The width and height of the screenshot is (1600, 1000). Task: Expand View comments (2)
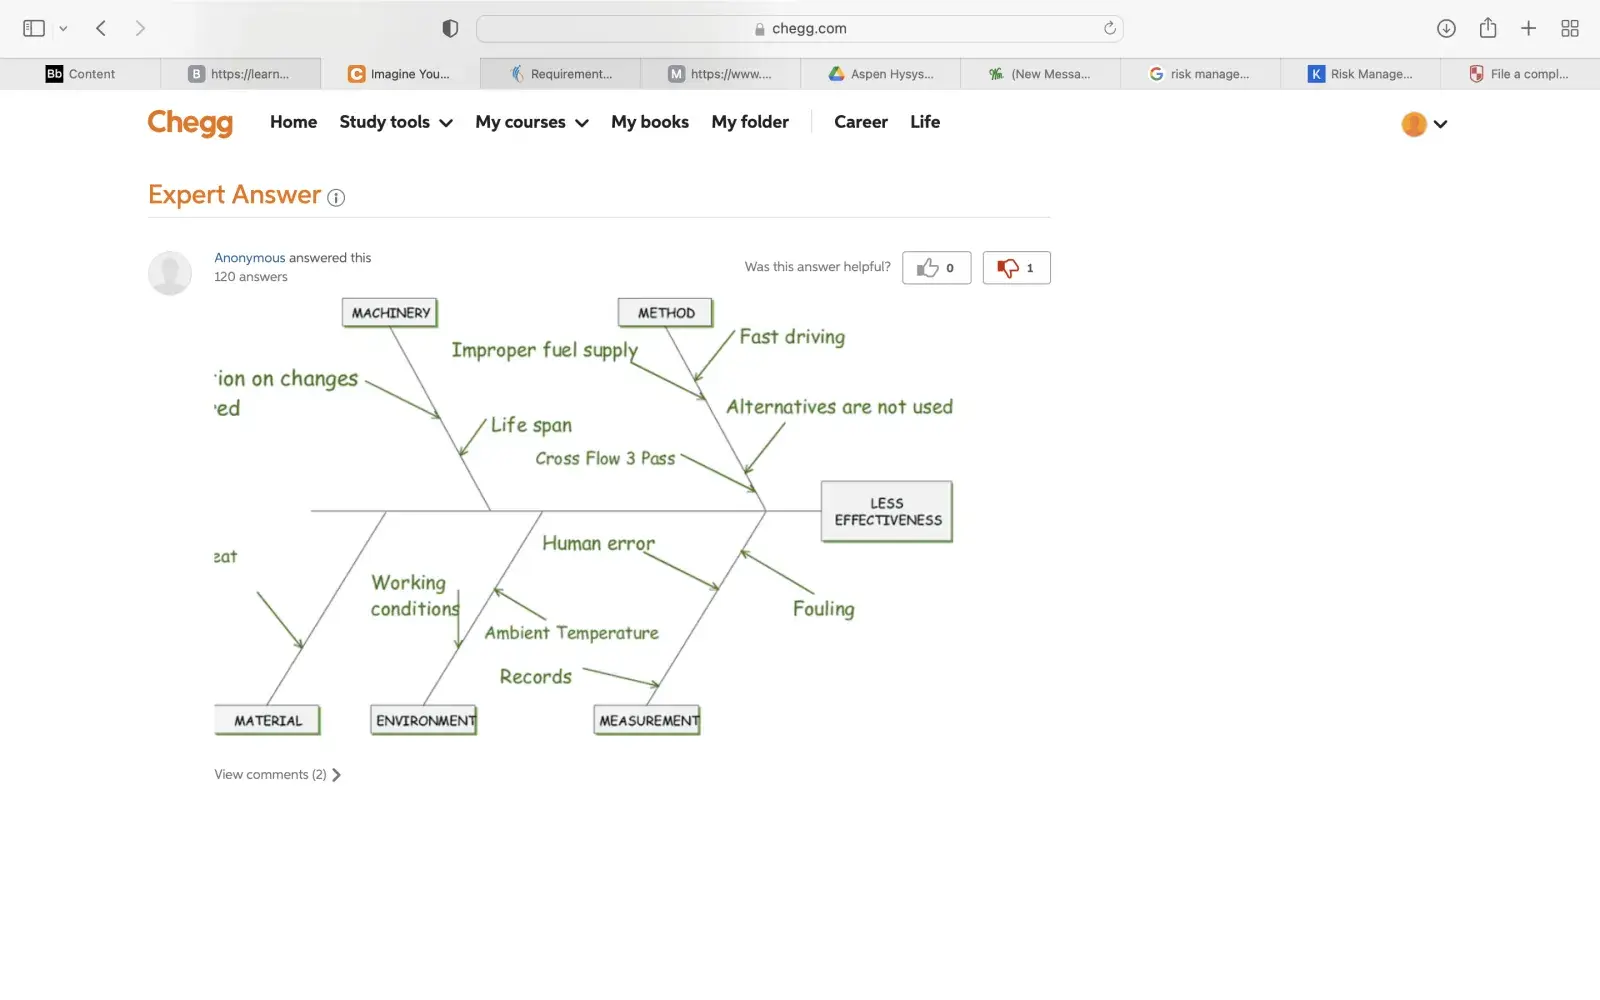(x=277, y=775)
